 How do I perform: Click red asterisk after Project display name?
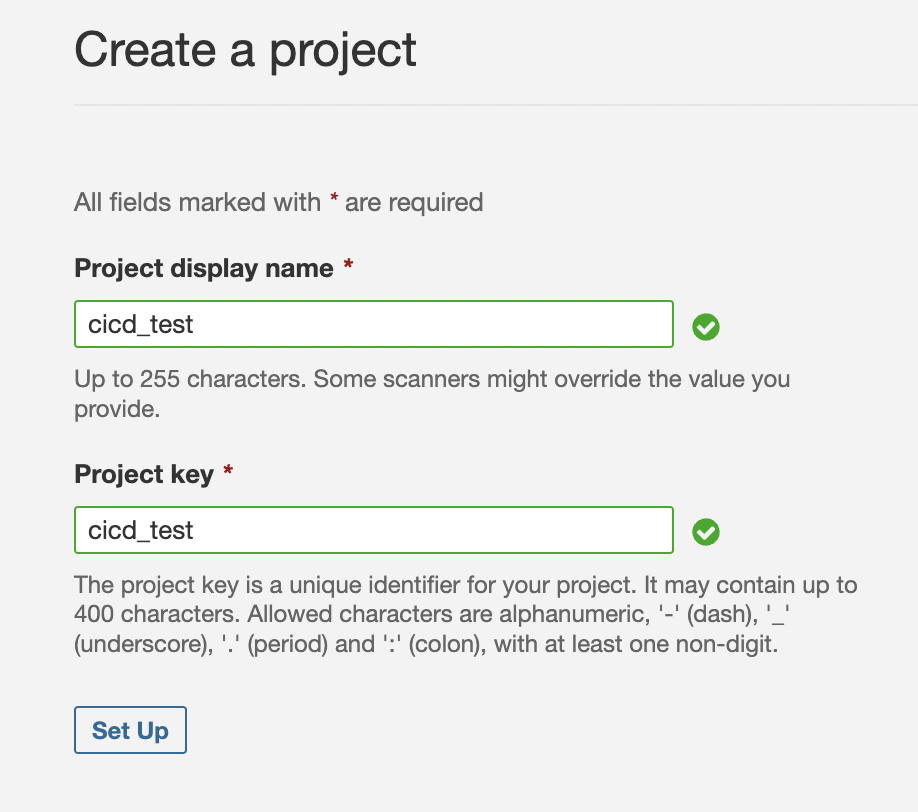[x=348, y=267]
